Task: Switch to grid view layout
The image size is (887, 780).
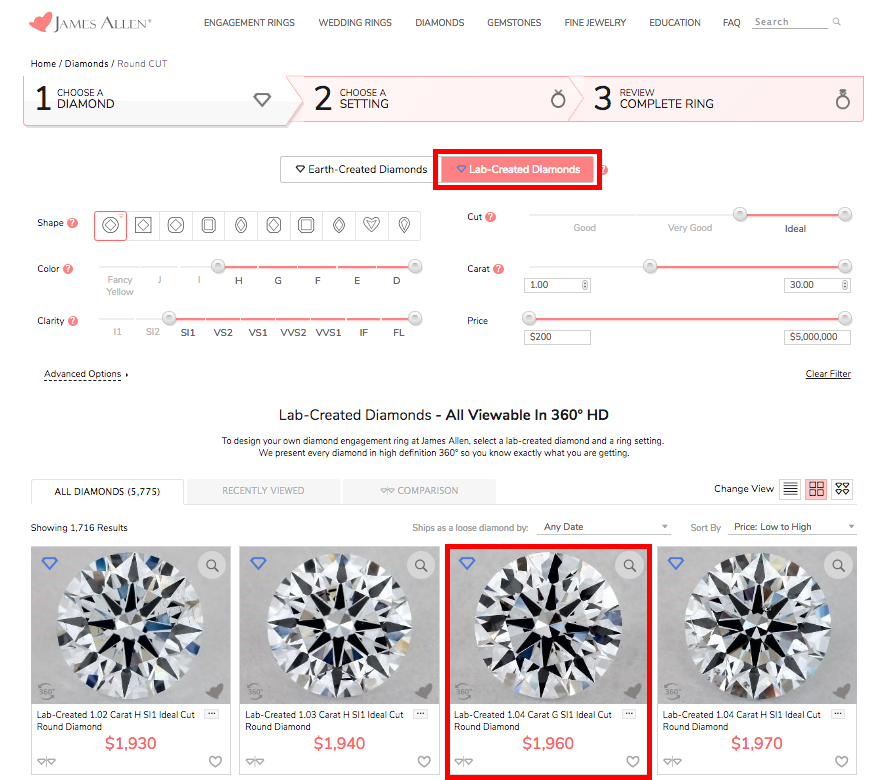Action: coord(816,489)
